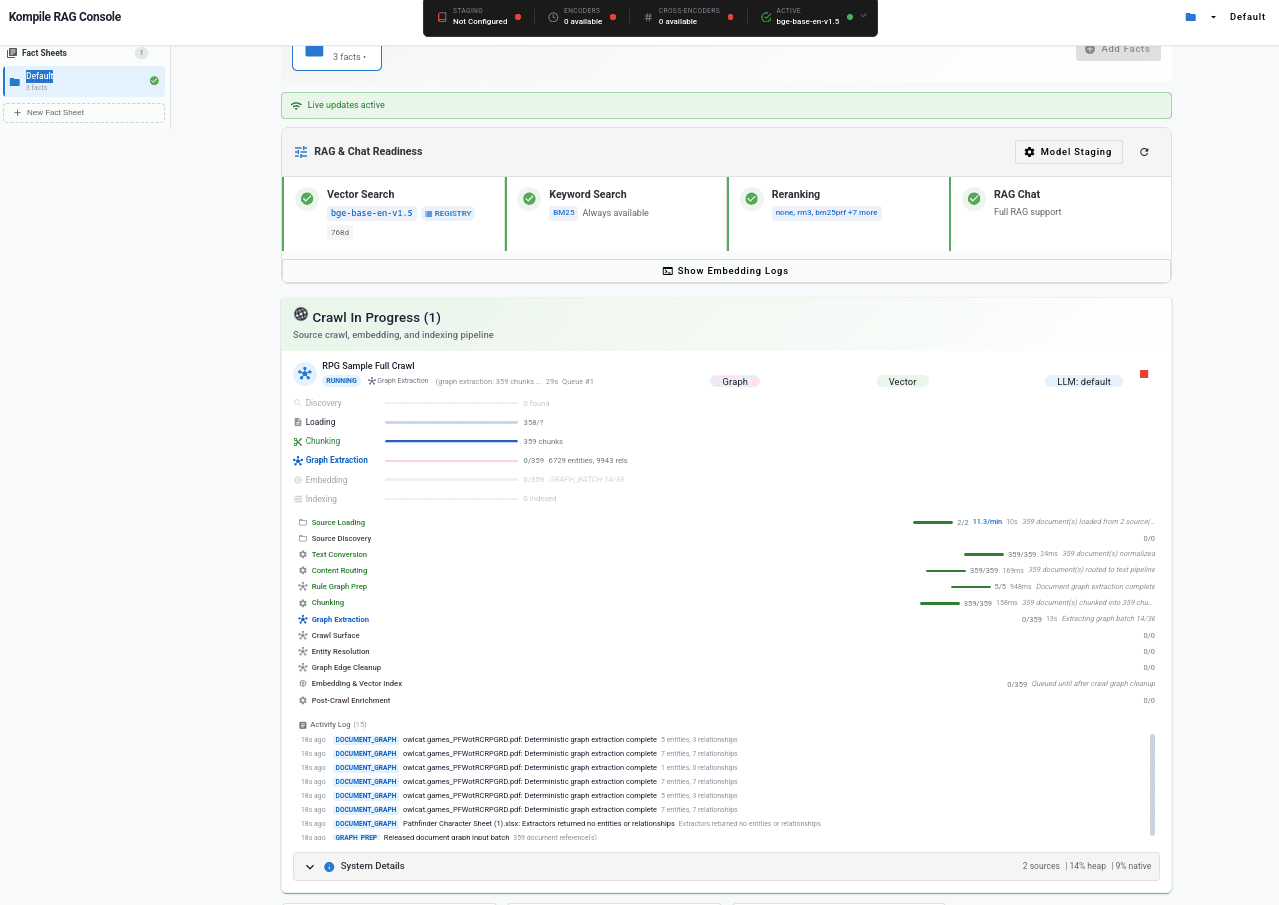Expand System Details chevron
This screenshot has height=905, width=1279.
click(x=310, y=866)
